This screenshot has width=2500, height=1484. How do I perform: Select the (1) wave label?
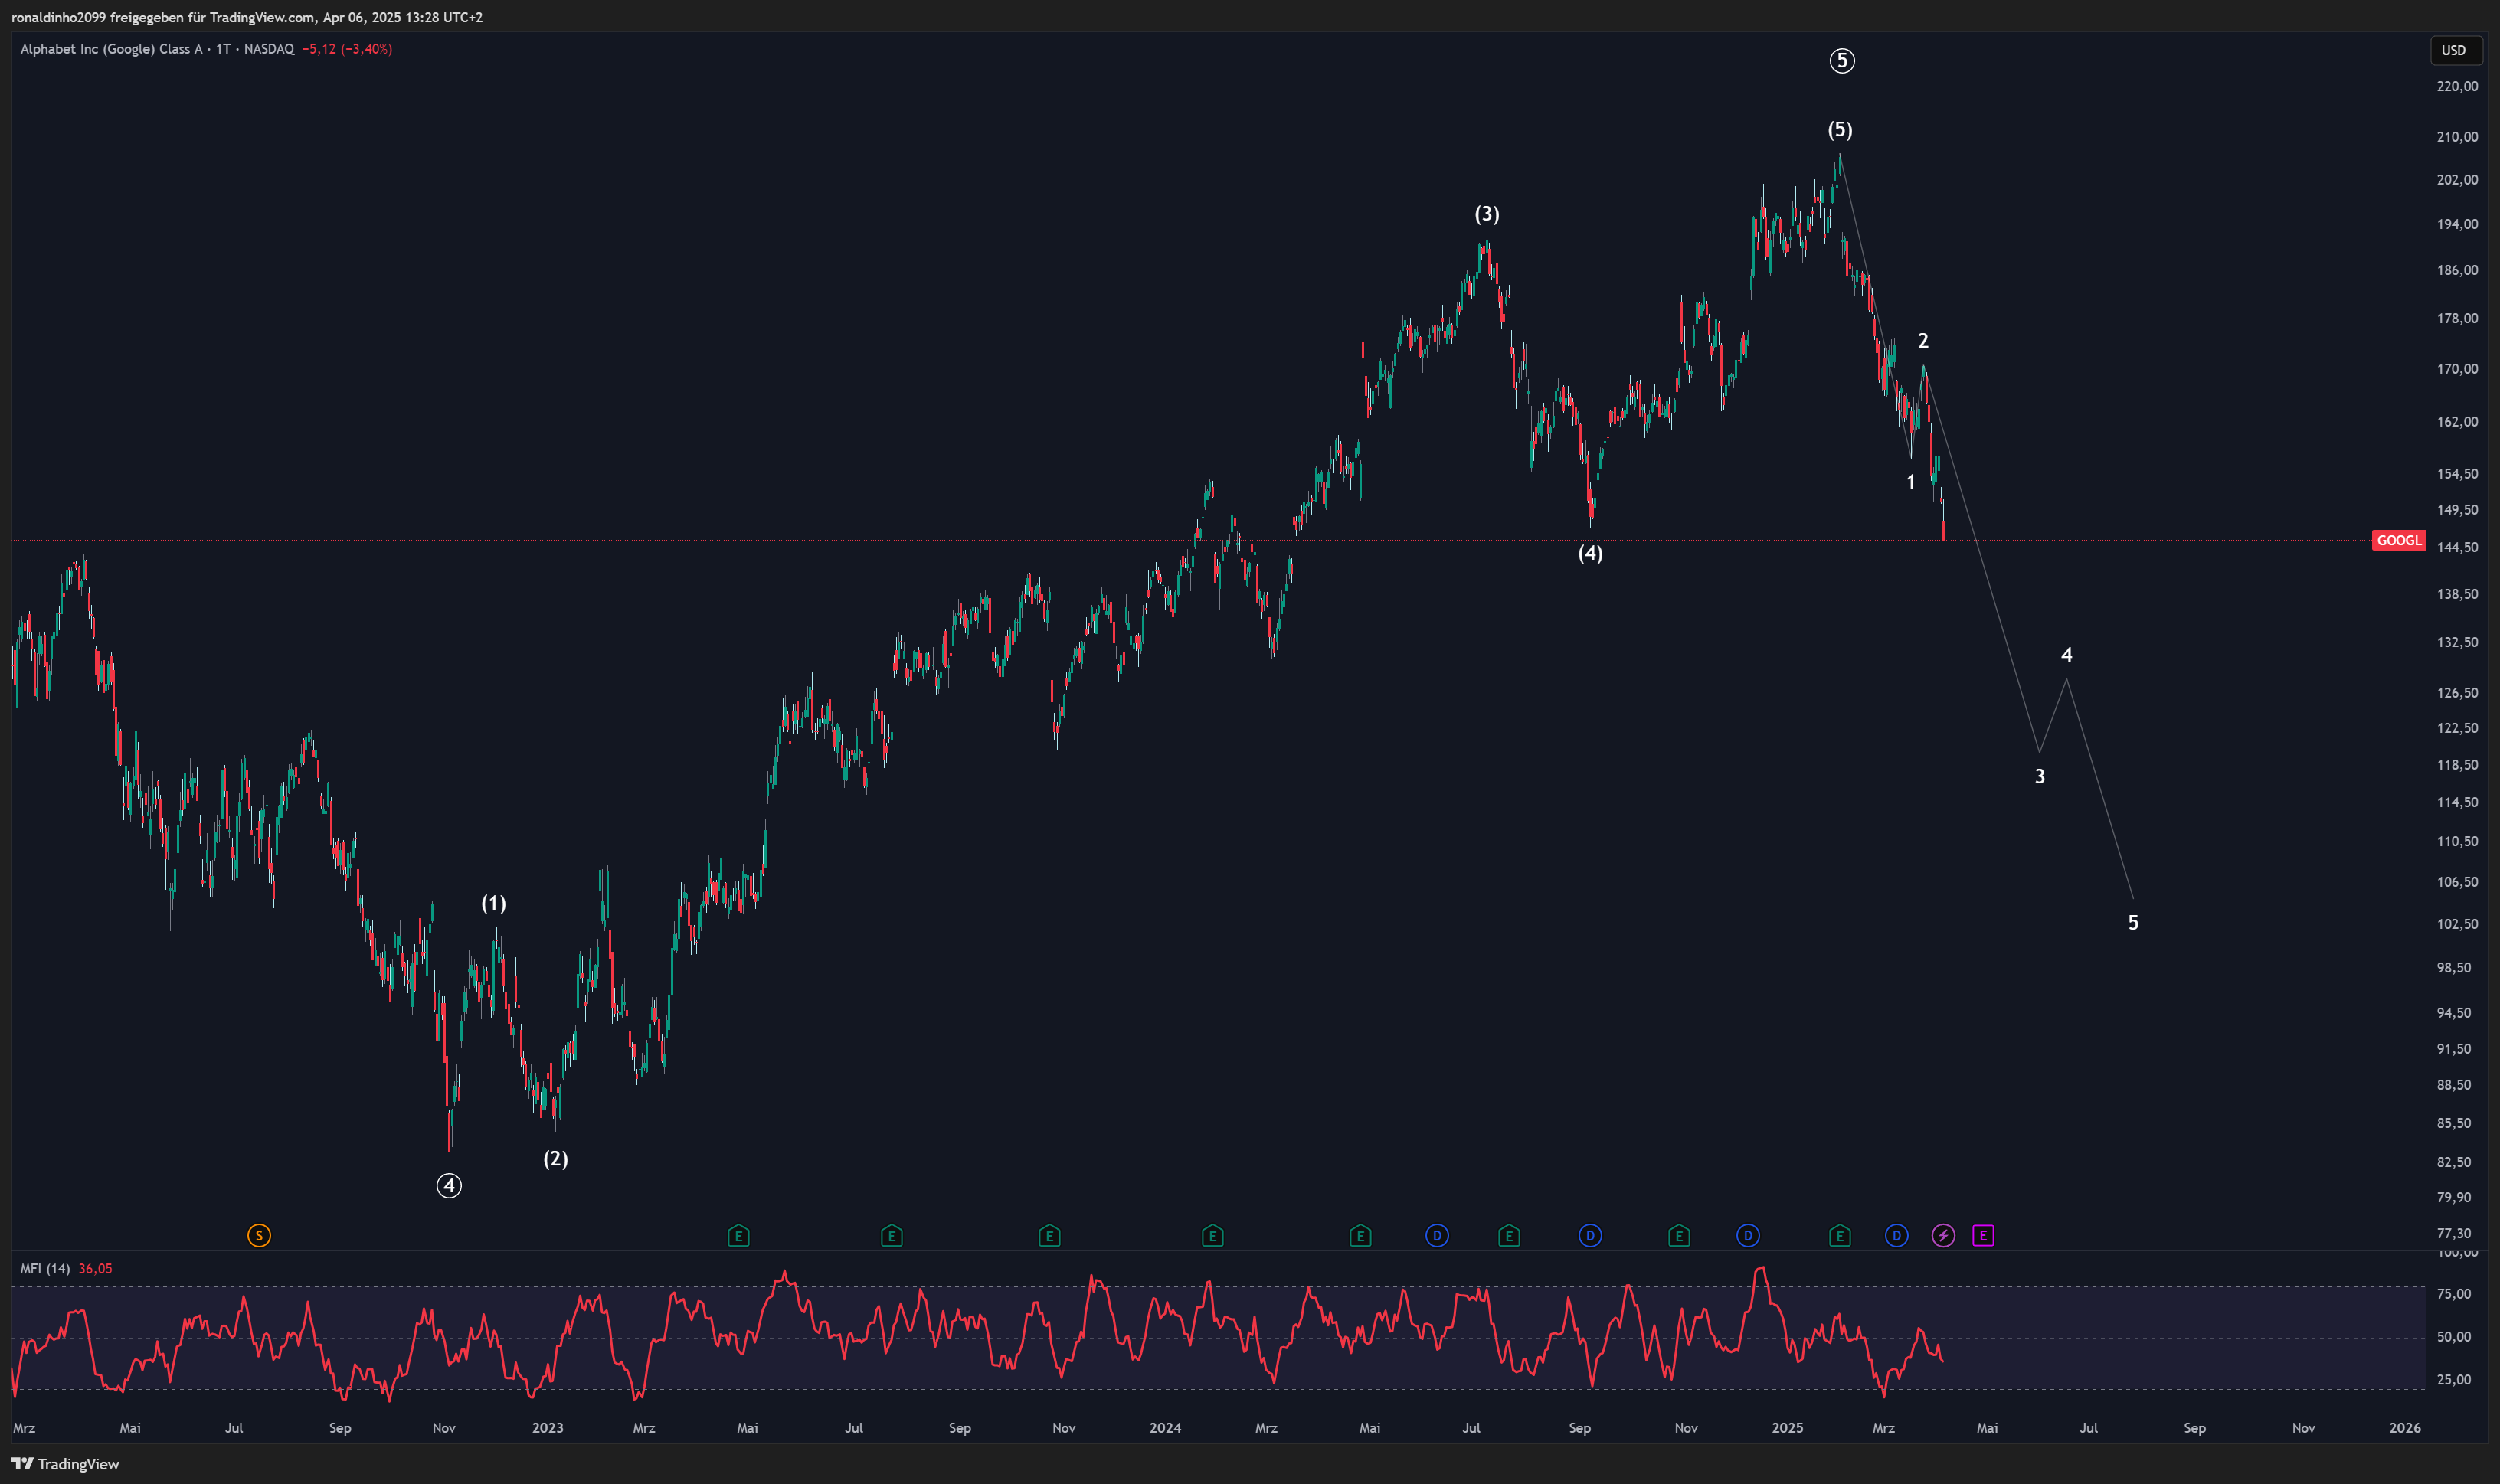(x=494, y=904)
